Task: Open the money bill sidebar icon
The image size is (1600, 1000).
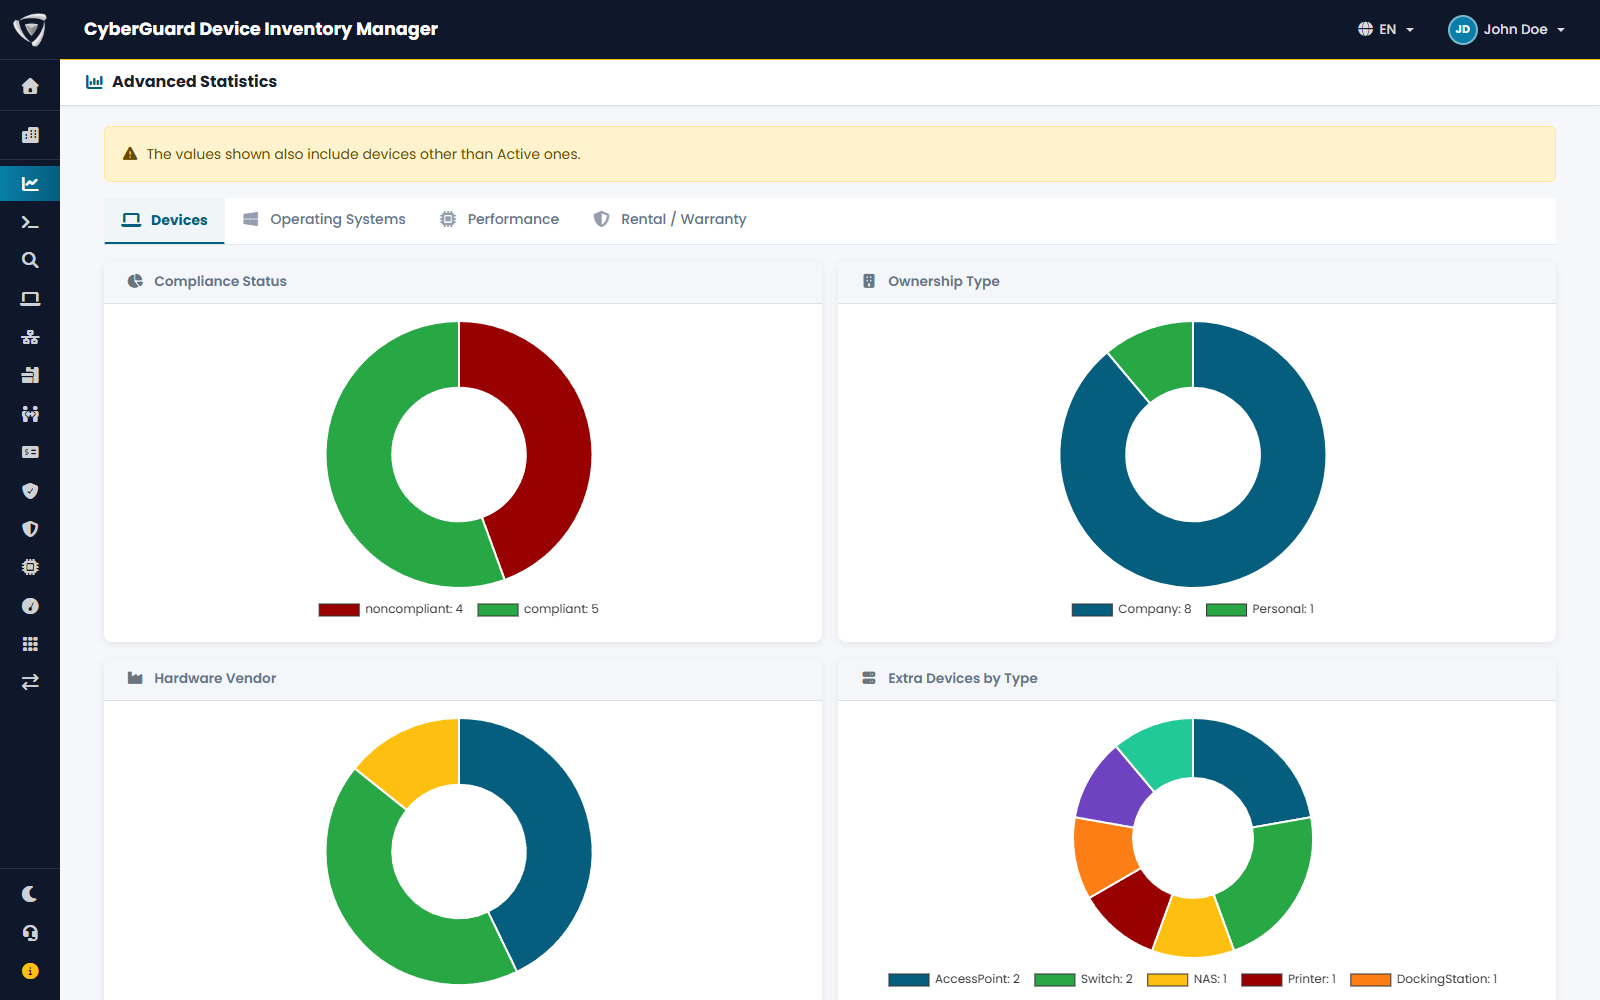Action: point(30,452)
